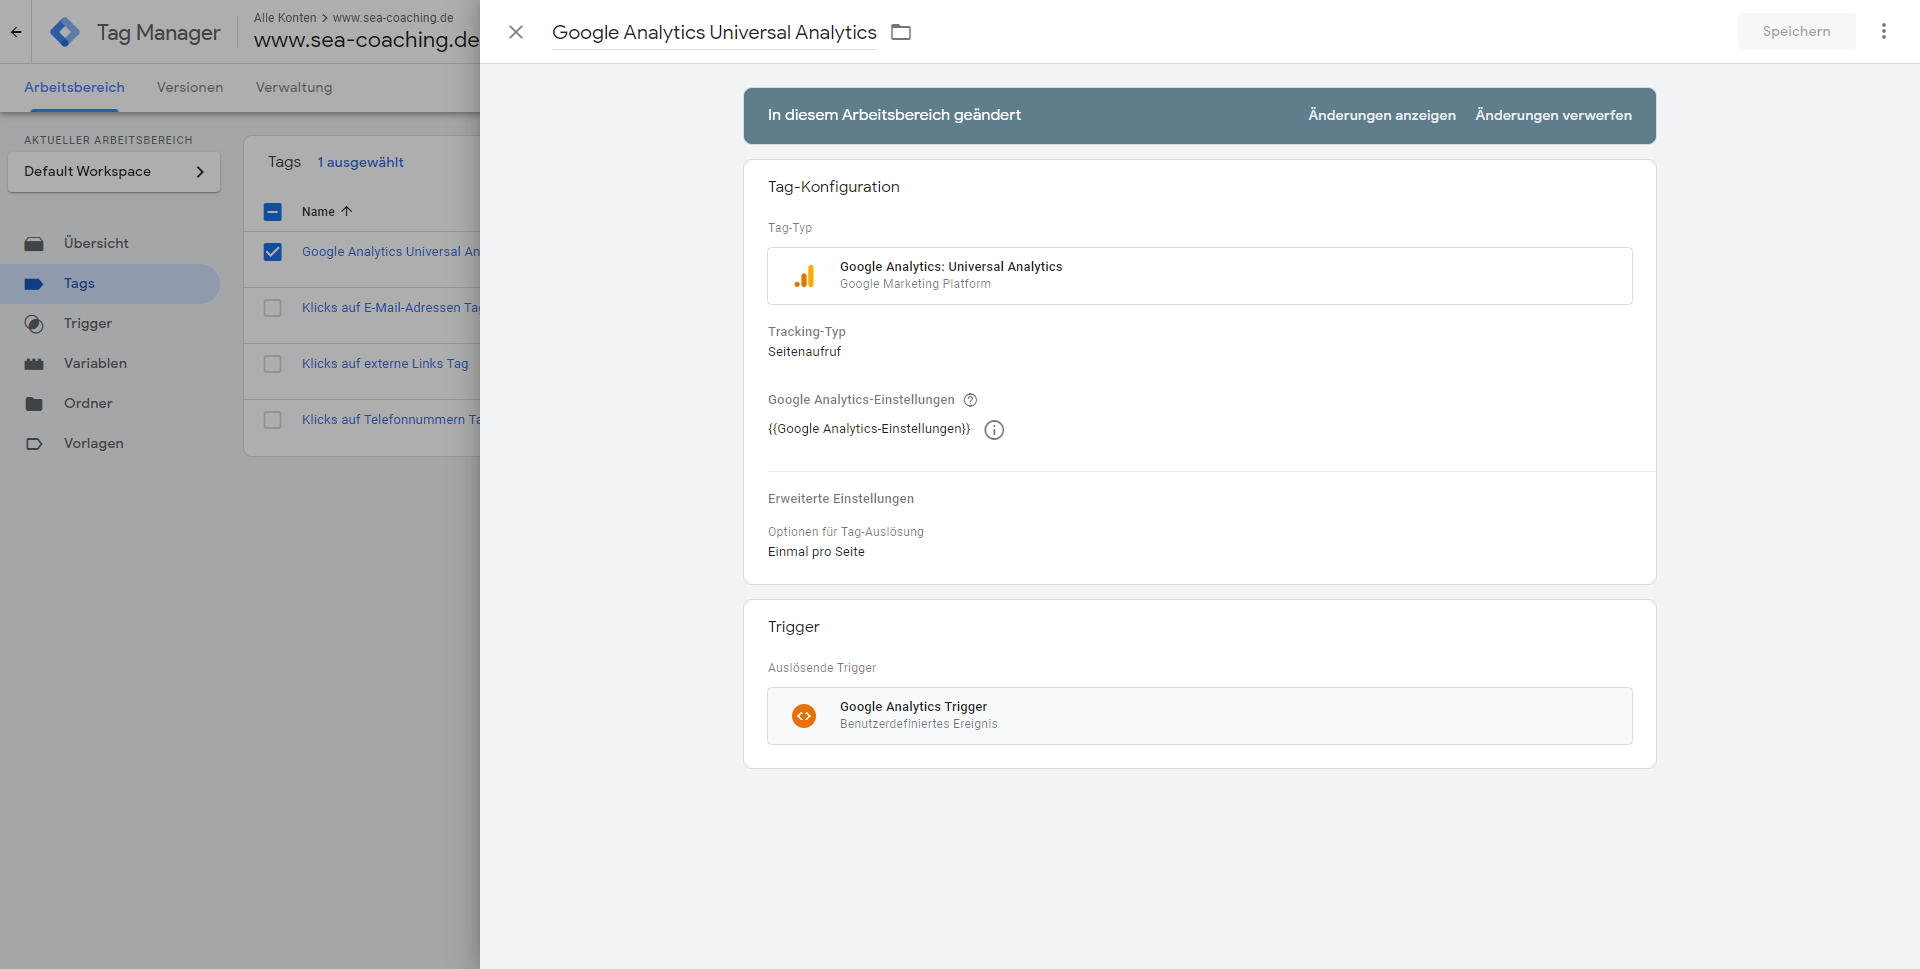Screen dimensions: 1920x969
Task: Click Änderungen anzeigen
Action: pyautogui.click(x=1382, y=115)
